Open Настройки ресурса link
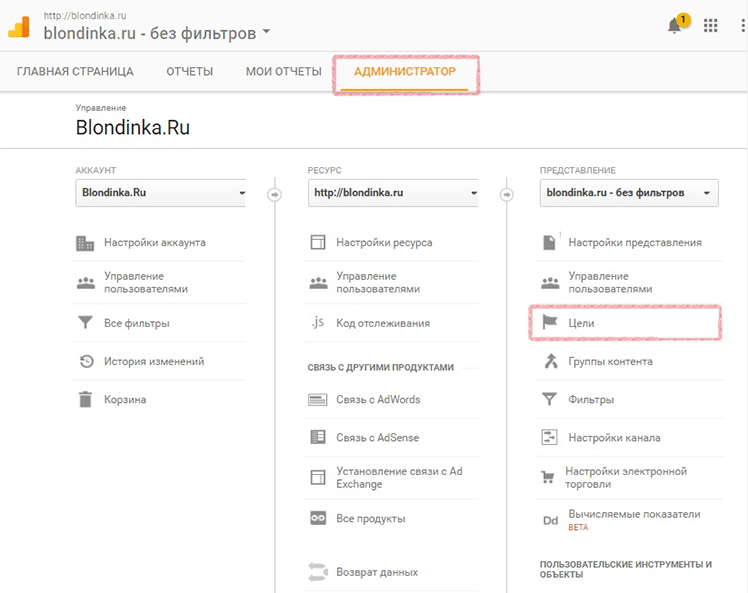748x593 pixels. tap(384, 242)
